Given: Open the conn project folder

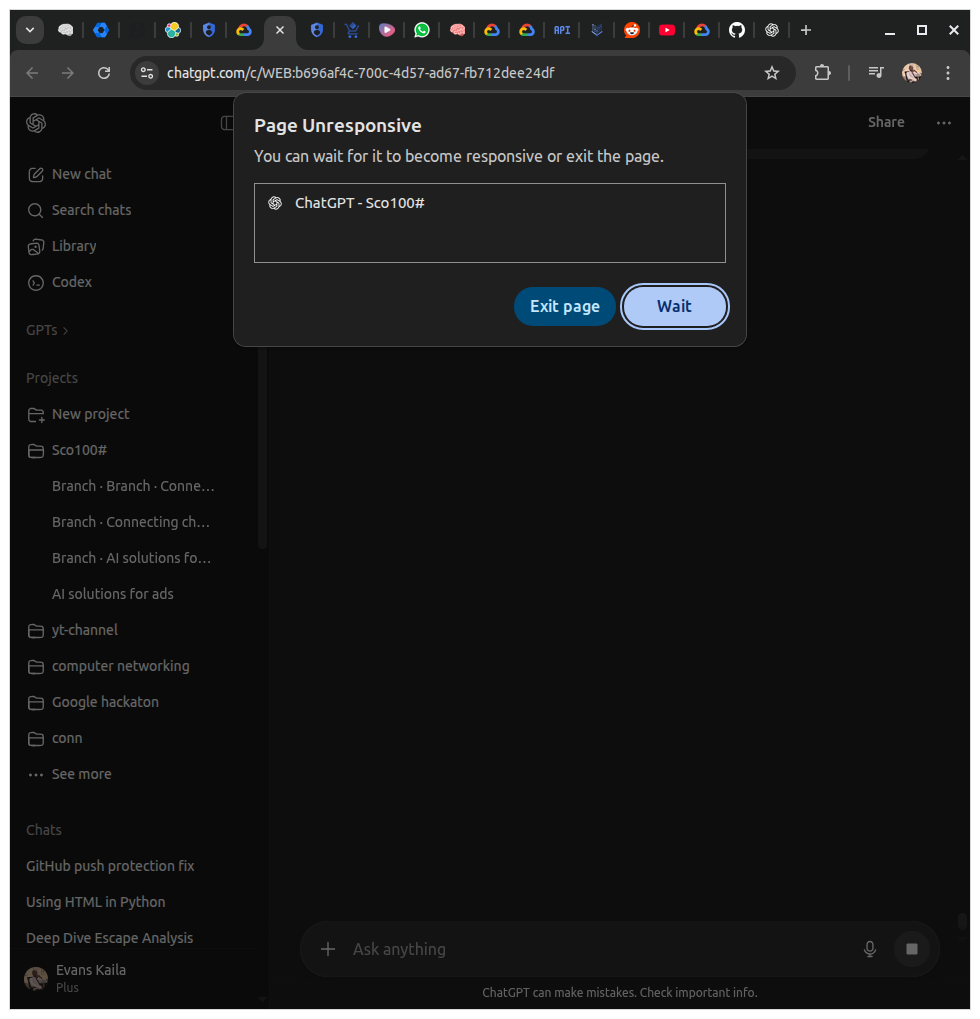Looking at the screenshot, I should (x=55, y=738).
